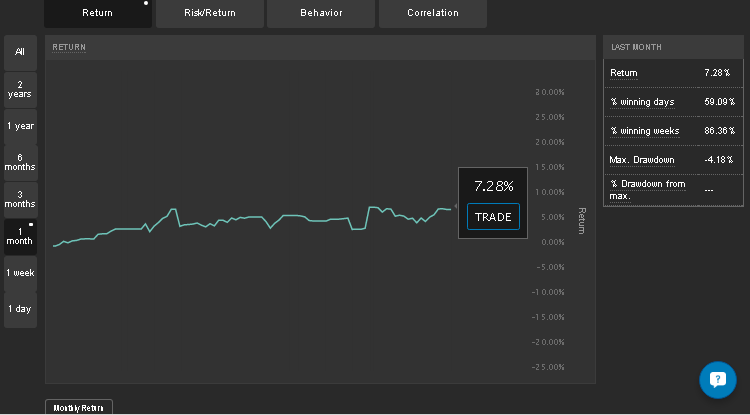750x415 pixels.
Task: Select the 1 year time range
Action: coord(20,126)
